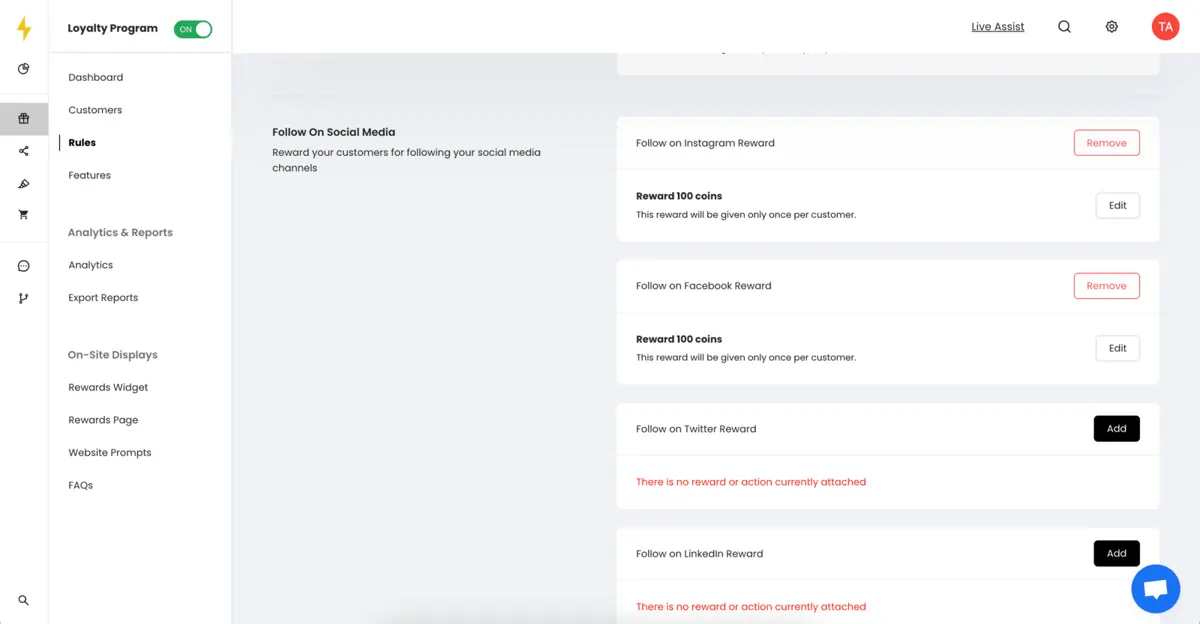Go to Rewards Widget settings
The width and height of the screenshot is (1200, 624).
pyautogui.click(x=108, y=387)
